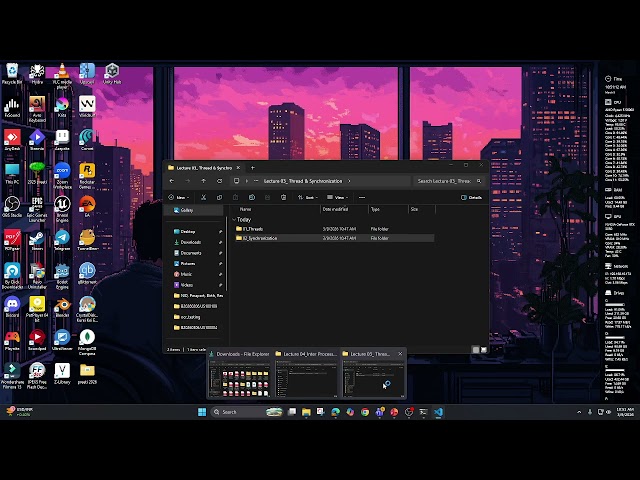Image resolution: width=640 pixels, height=480 pixels.
Task: Click Google Chrome on taskbar
Action: pos(365,412)
